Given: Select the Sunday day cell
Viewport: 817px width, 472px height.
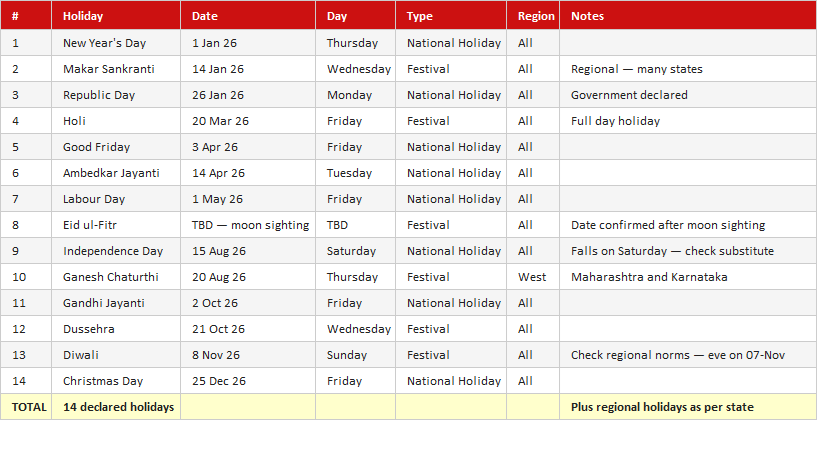Looking at the screenshot, I should click(355, 355).
